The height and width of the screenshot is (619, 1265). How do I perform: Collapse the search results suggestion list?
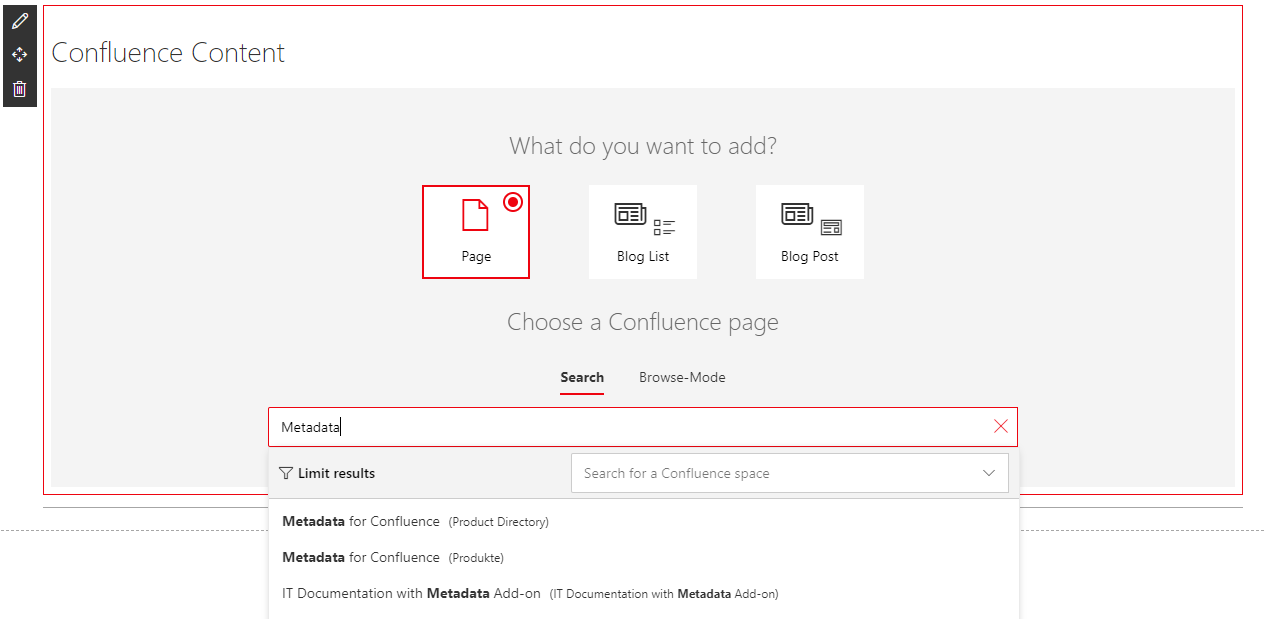pos(1000,426)
